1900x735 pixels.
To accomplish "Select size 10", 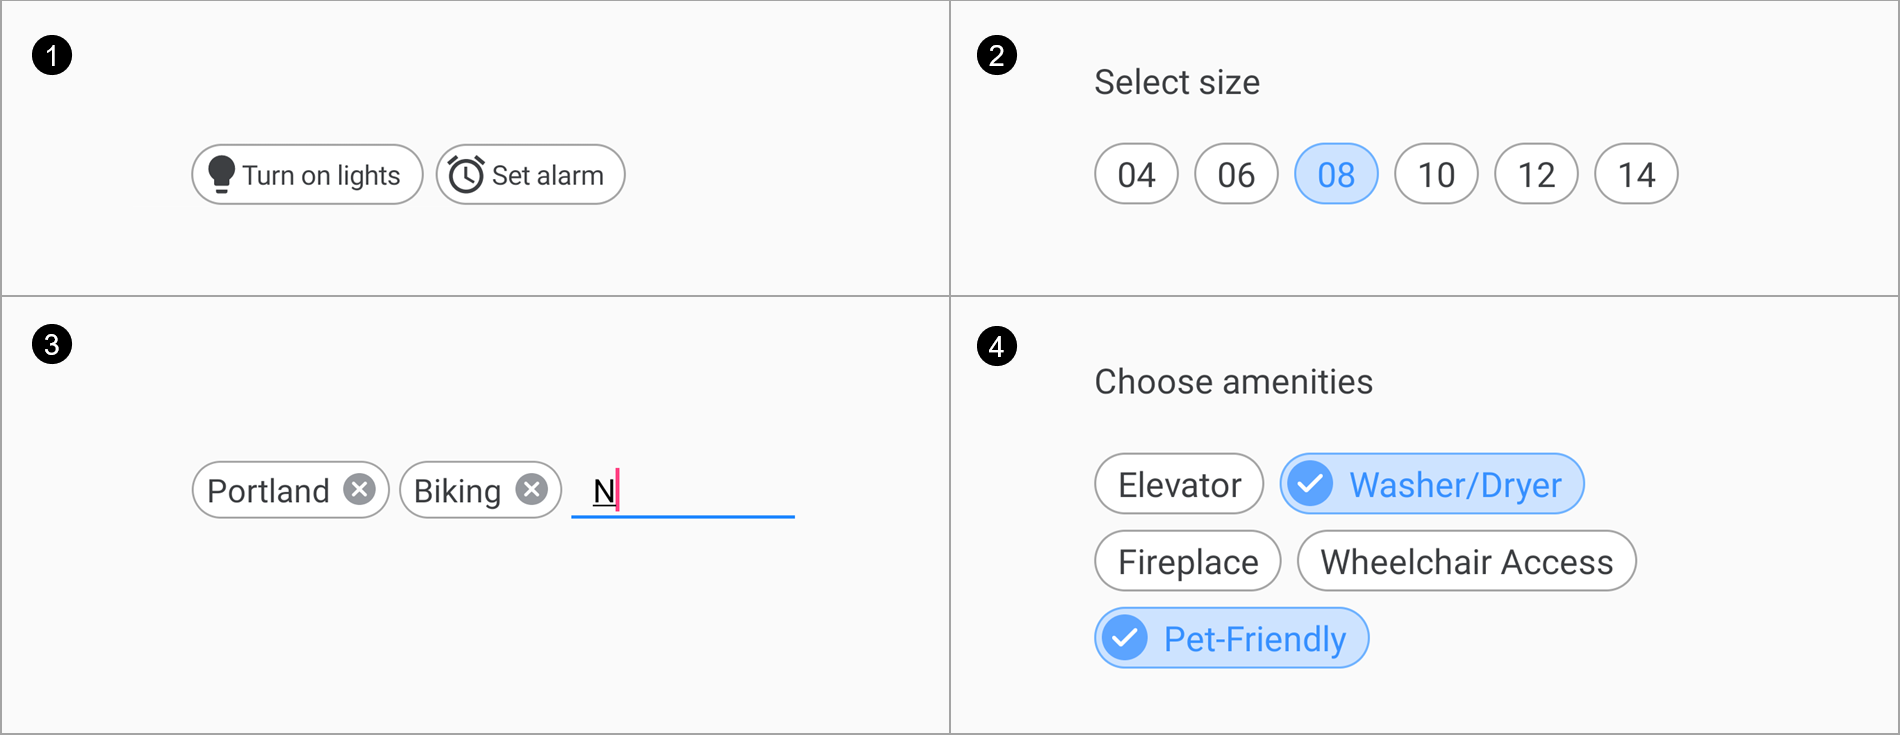I will pos(1436,175).
